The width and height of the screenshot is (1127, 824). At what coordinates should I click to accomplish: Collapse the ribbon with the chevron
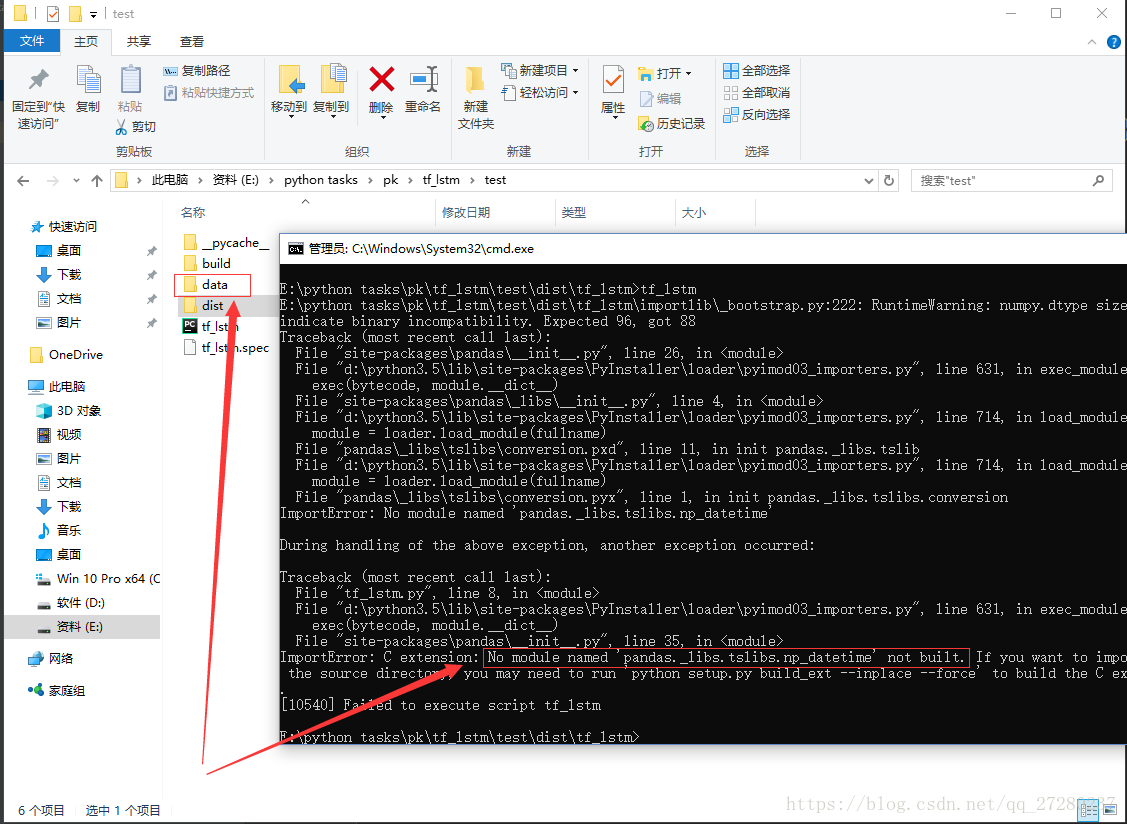(x=1092, y=42)
